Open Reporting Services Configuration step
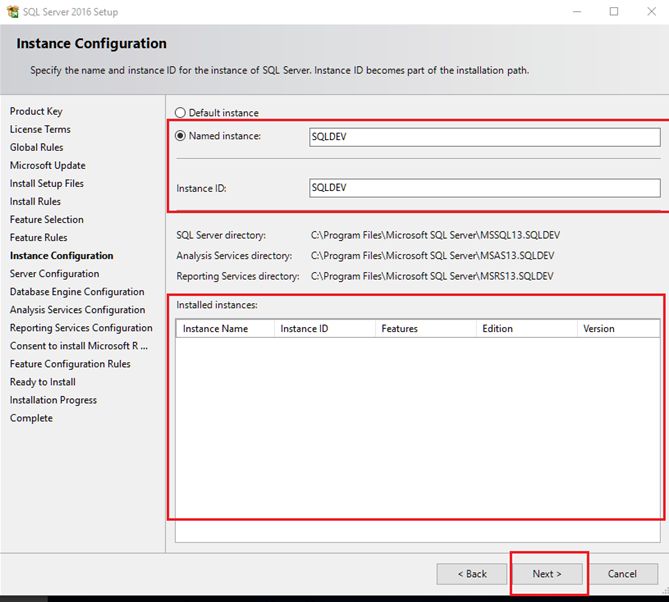 click(81, 328)
